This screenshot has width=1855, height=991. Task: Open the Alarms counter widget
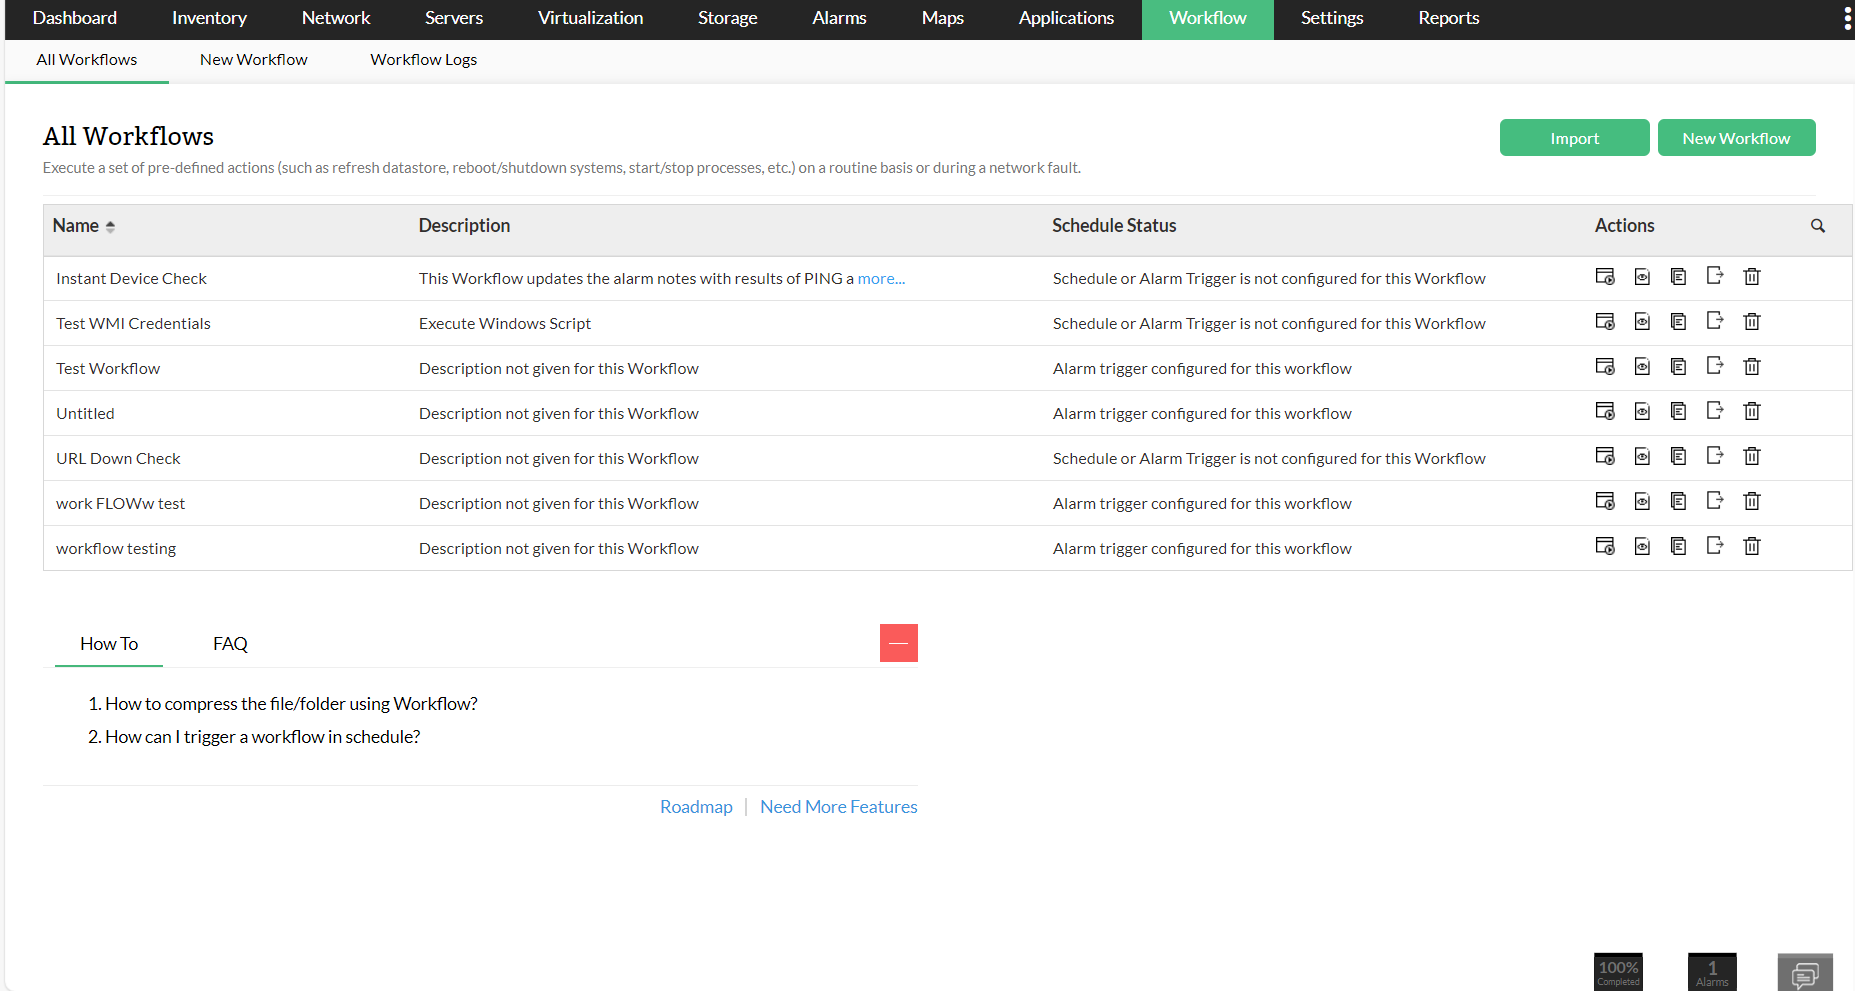1712,971
